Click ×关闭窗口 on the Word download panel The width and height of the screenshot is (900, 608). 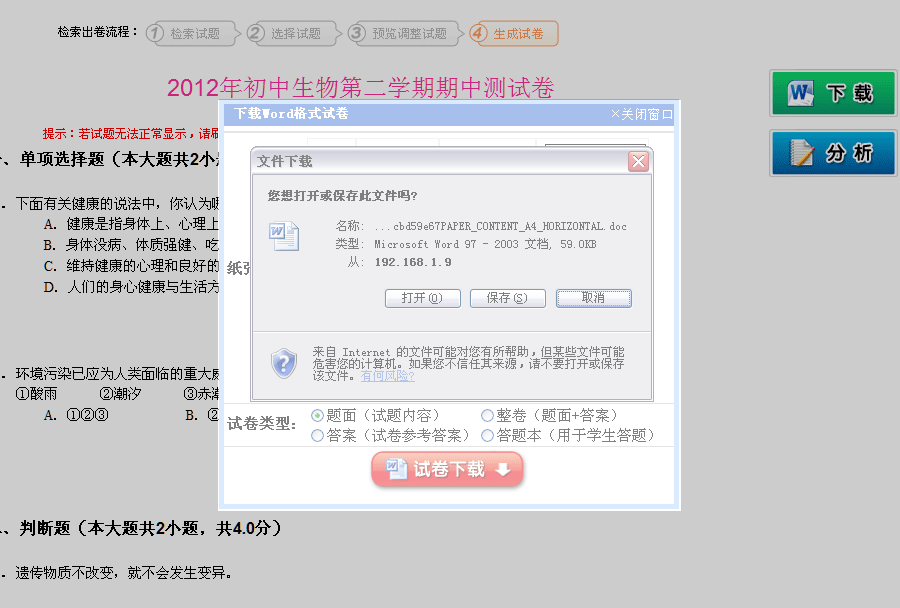tap(641, 114)
